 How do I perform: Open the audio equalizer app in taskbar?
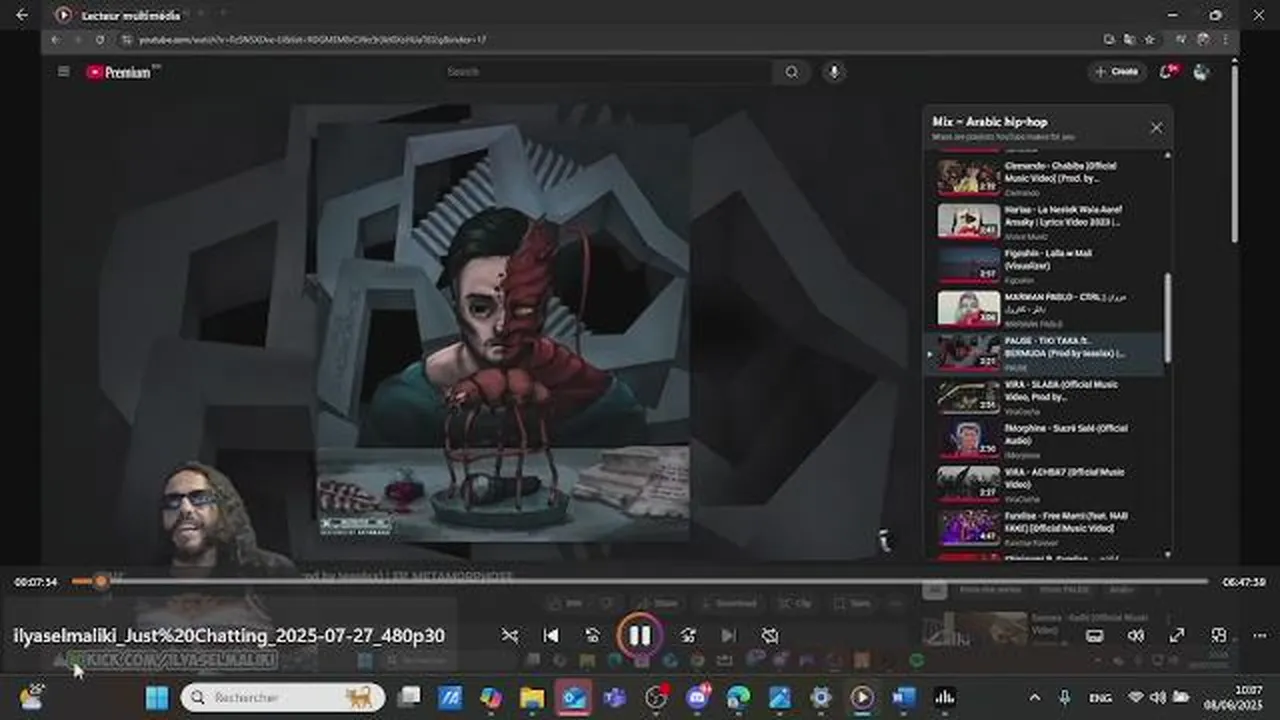tap(944, 697)
